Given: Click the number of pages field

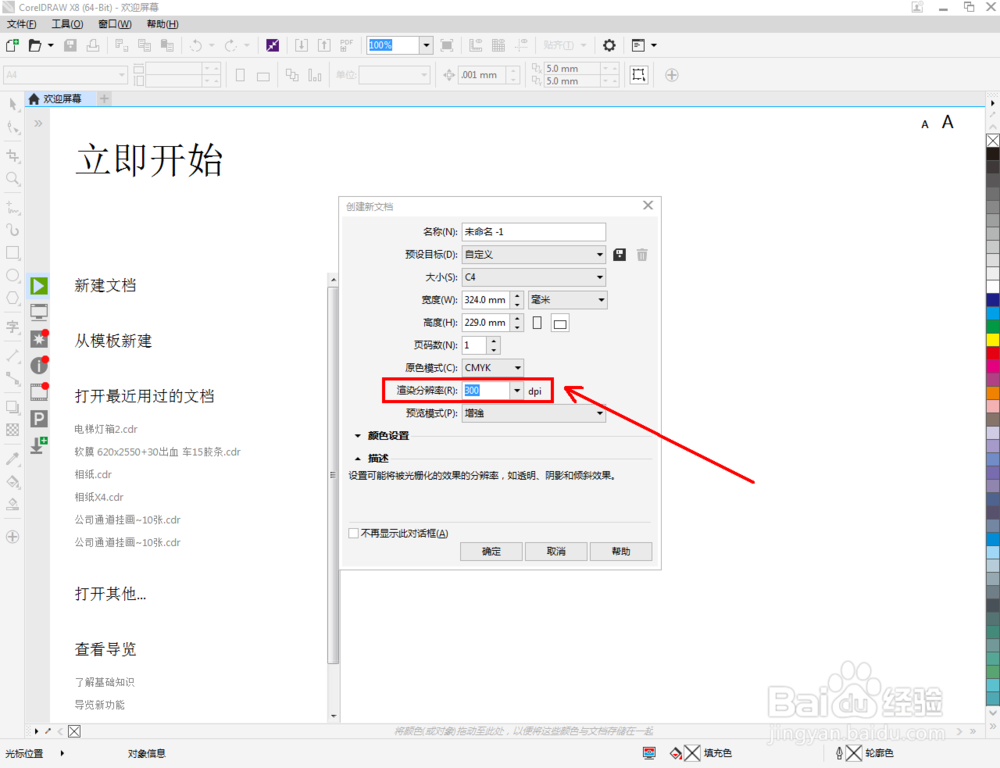Looking at the screenshot, I should coord(474,346).
